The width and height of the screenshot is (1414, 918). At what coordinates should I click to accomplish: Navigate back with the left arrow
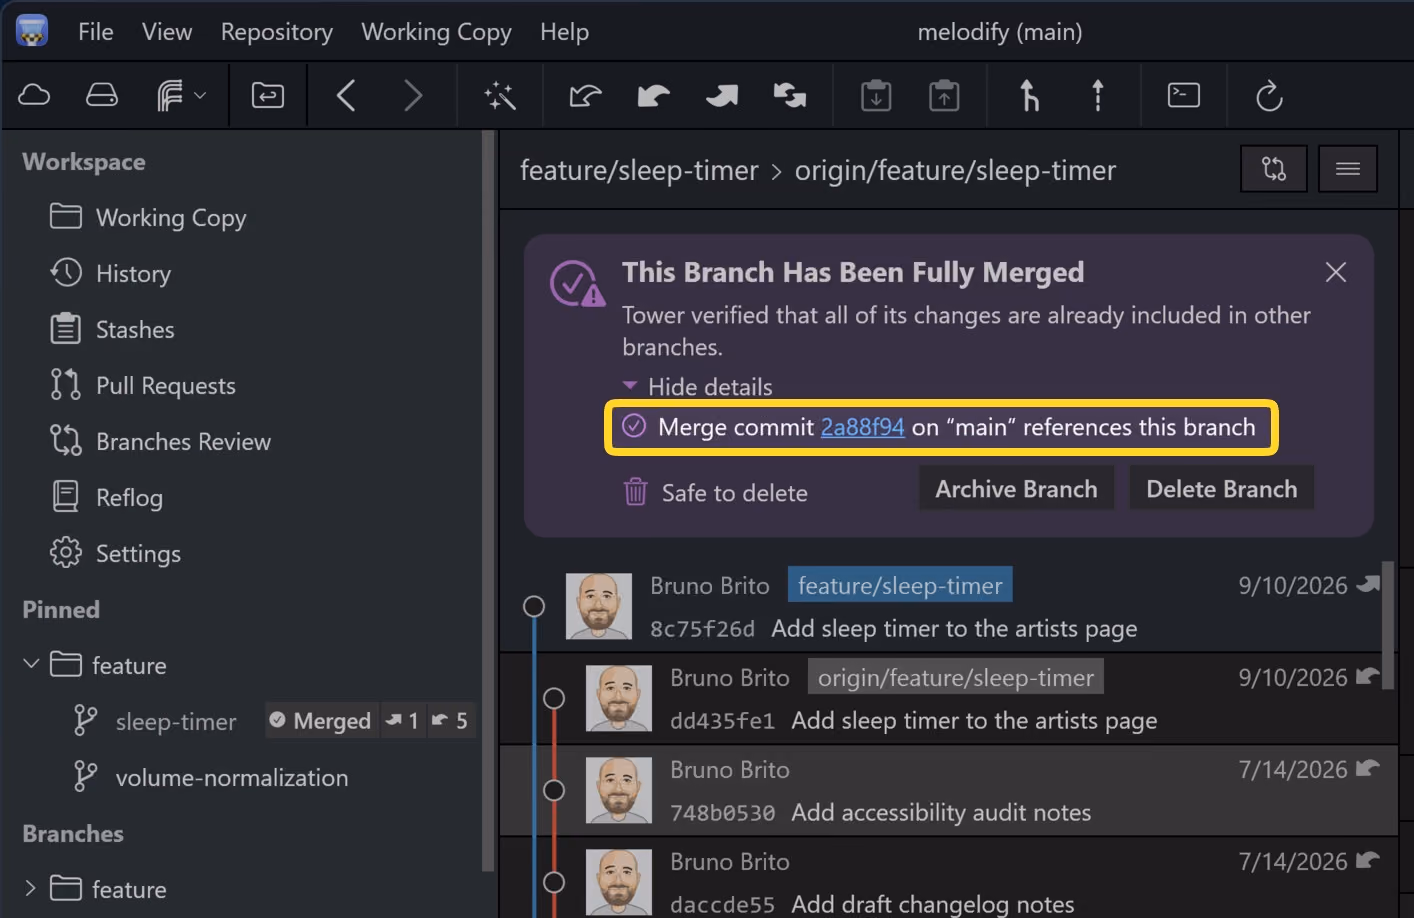pyautogui.click(x=346, y=96)
